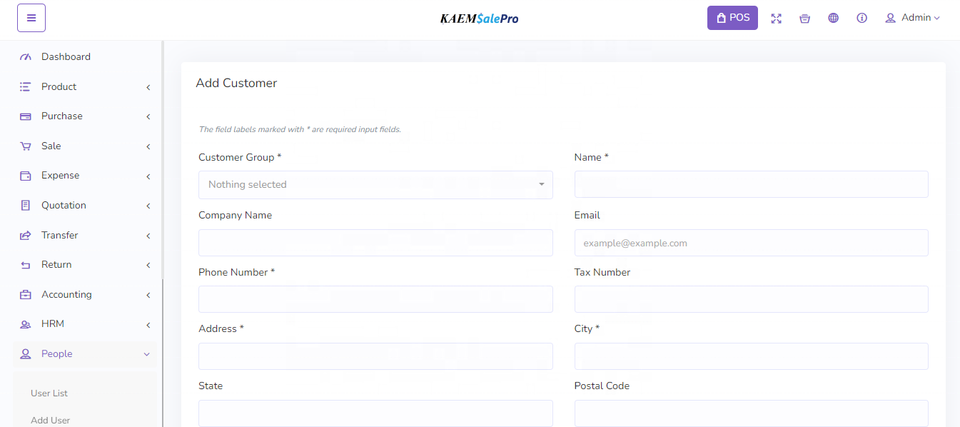
Task: Click the People person icon
Action: (25, 354)
